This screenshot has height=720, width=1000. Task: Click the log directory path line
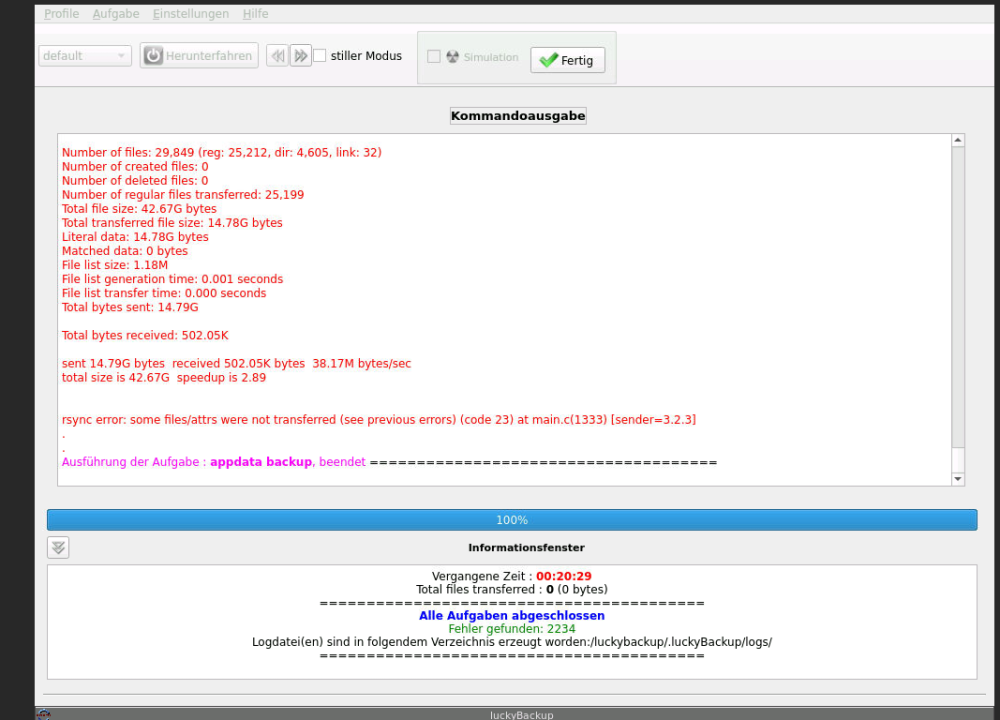pos(511,642)
